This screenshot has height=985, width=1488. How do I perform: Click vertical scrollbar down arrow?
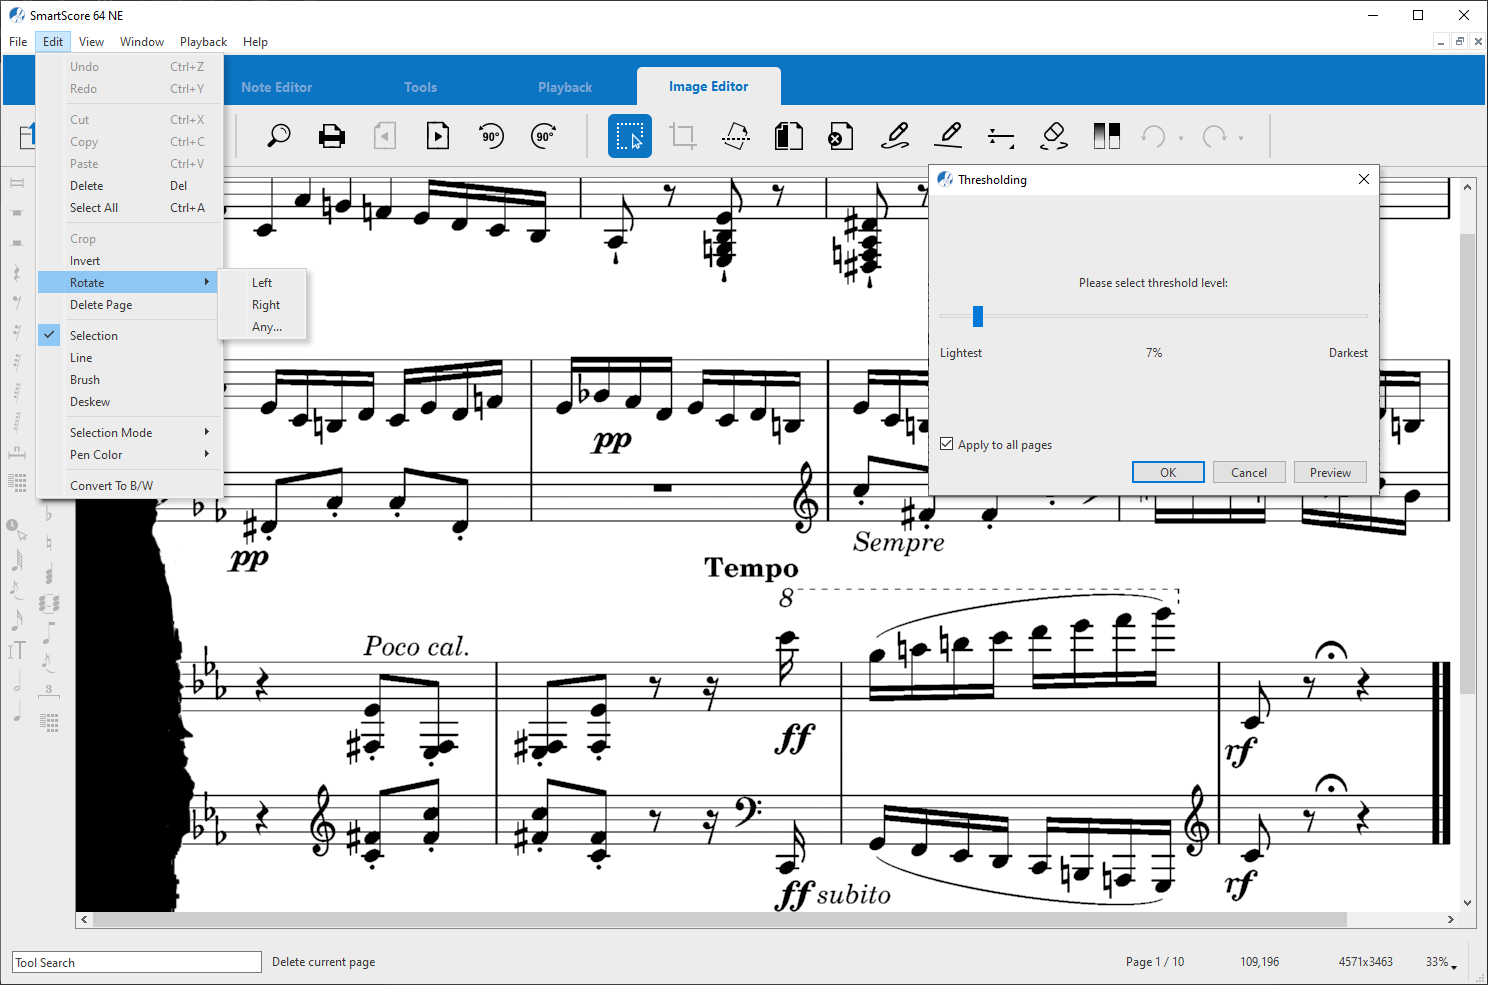coord(1467,902)
